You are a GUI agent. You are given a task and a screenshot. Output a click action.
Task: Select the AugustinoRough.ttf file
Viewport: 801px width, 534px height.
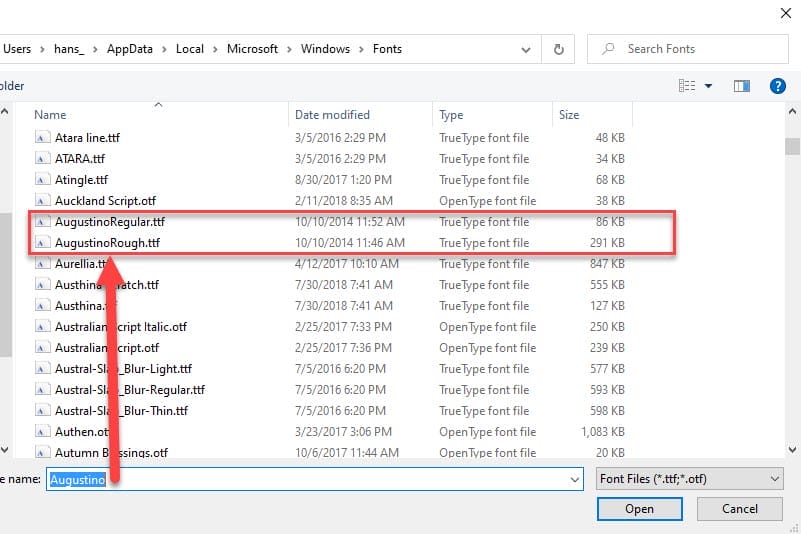point(107,243)
